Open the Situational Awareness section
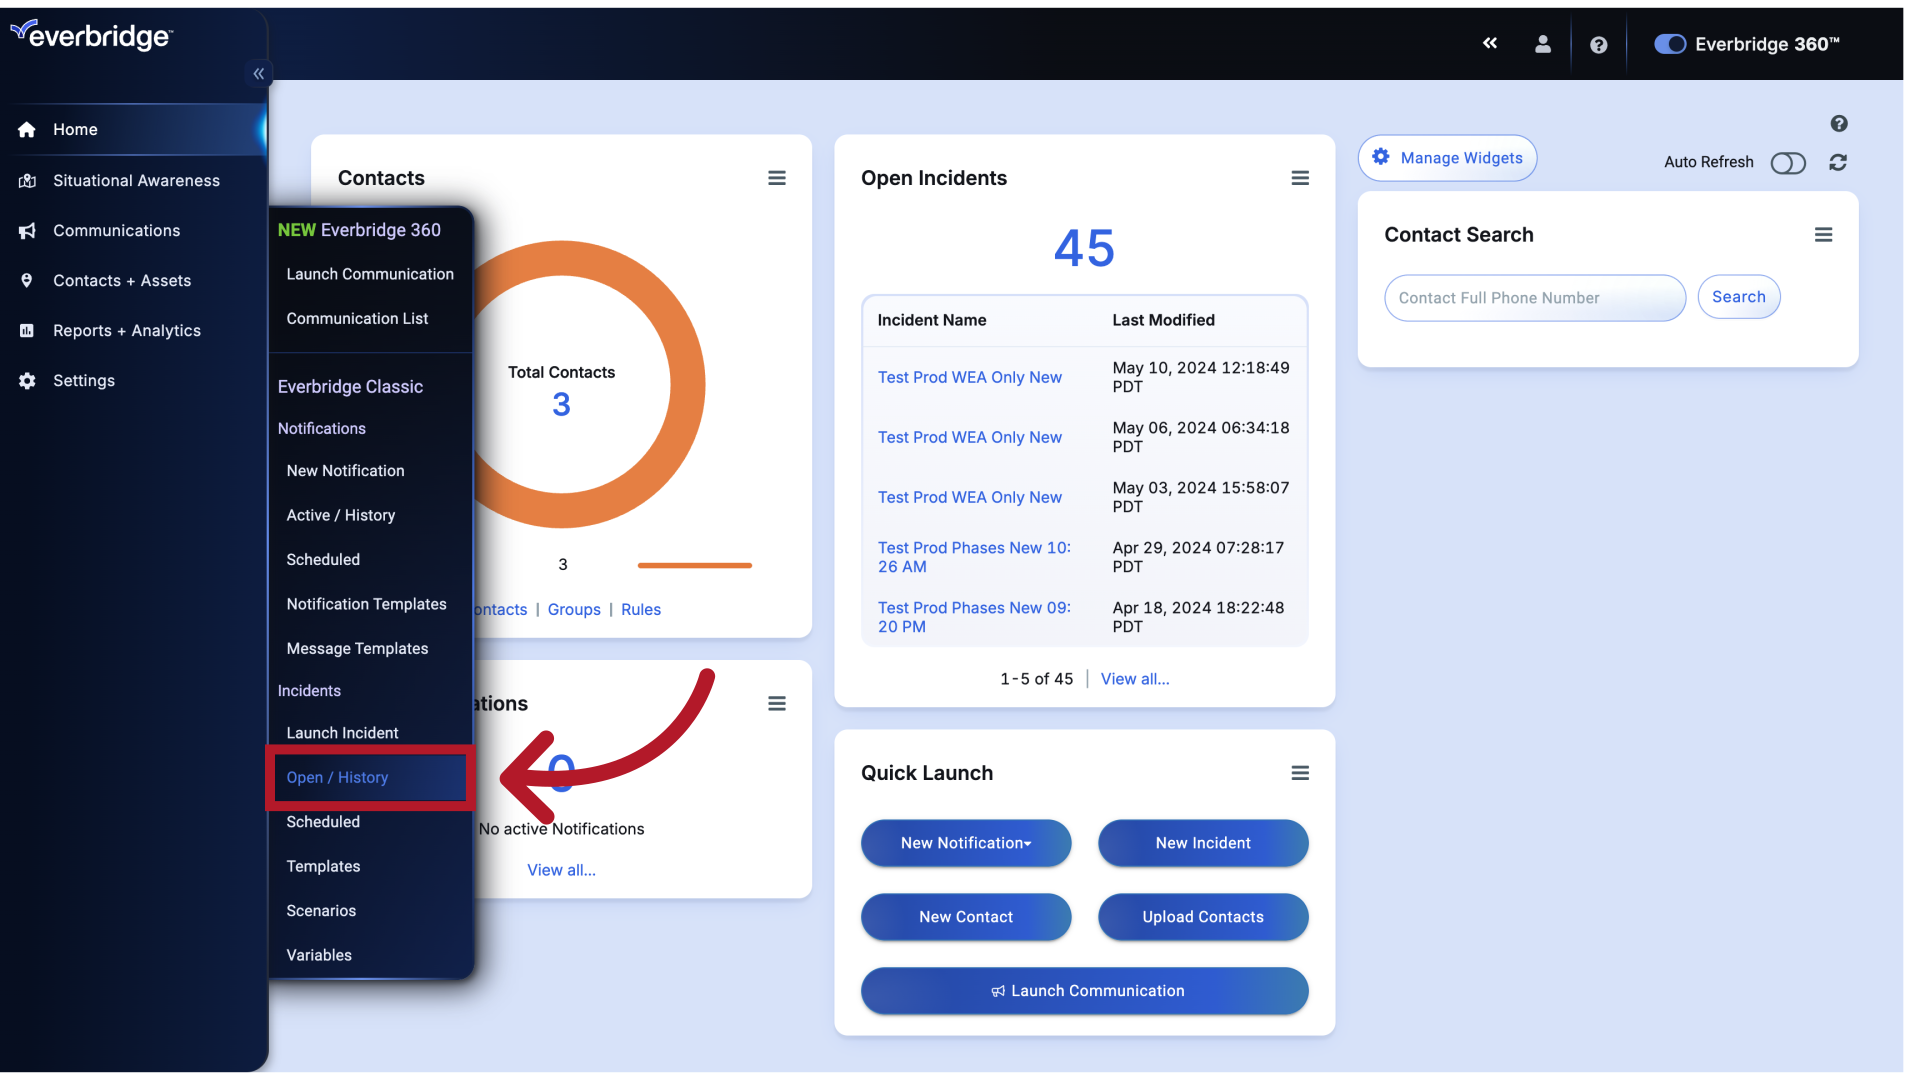Image resolution: width=1920 pixels, height=1080 pixels. click(136, 179)
